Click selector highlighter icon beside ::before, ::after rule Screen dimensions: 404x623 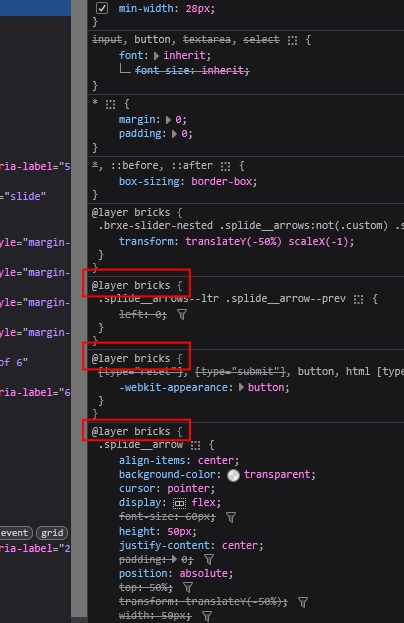pyautogui.click(x=225, y=166)
